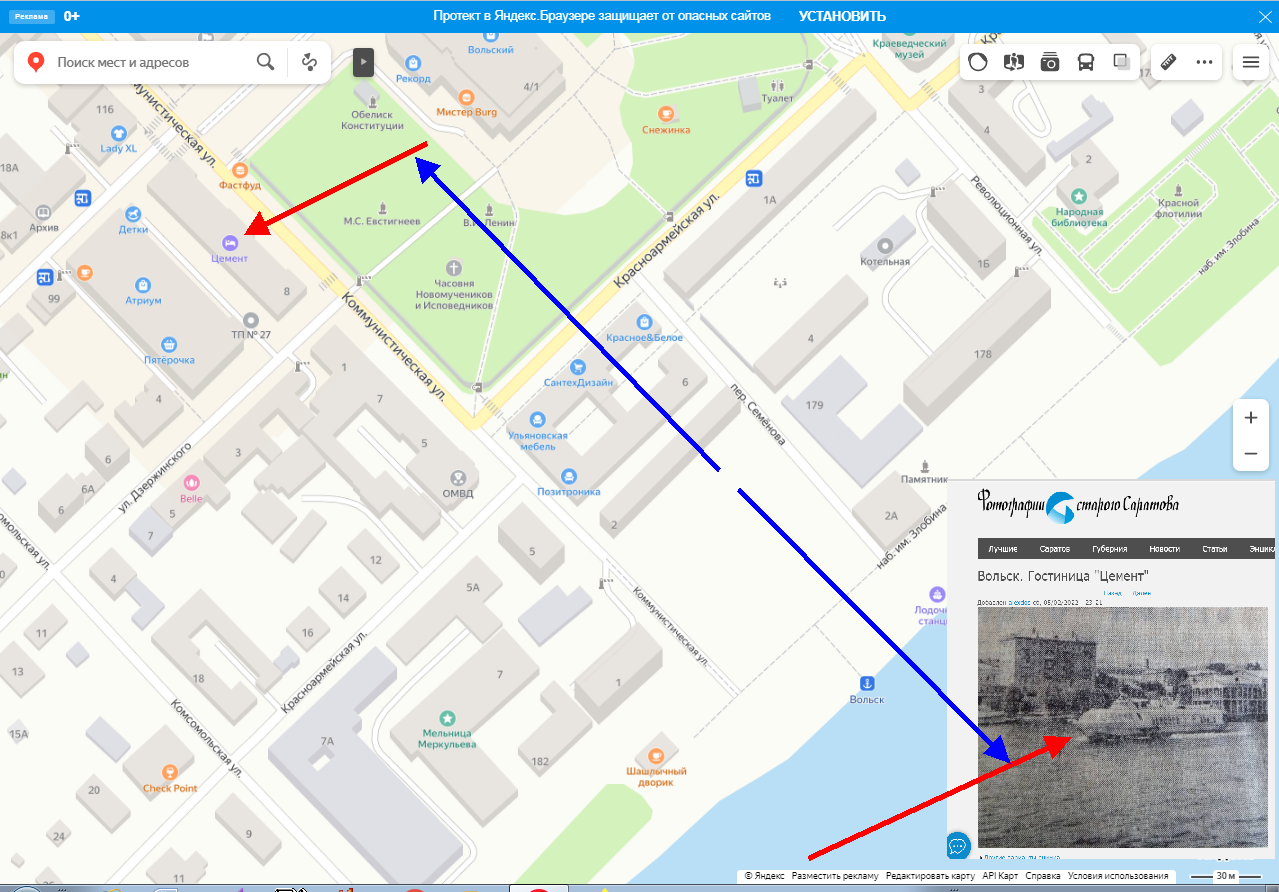Click the Статьи tab in the inset site
Image resolution: width=1279 pixels, height=892 pixels.
point(1215,549)
